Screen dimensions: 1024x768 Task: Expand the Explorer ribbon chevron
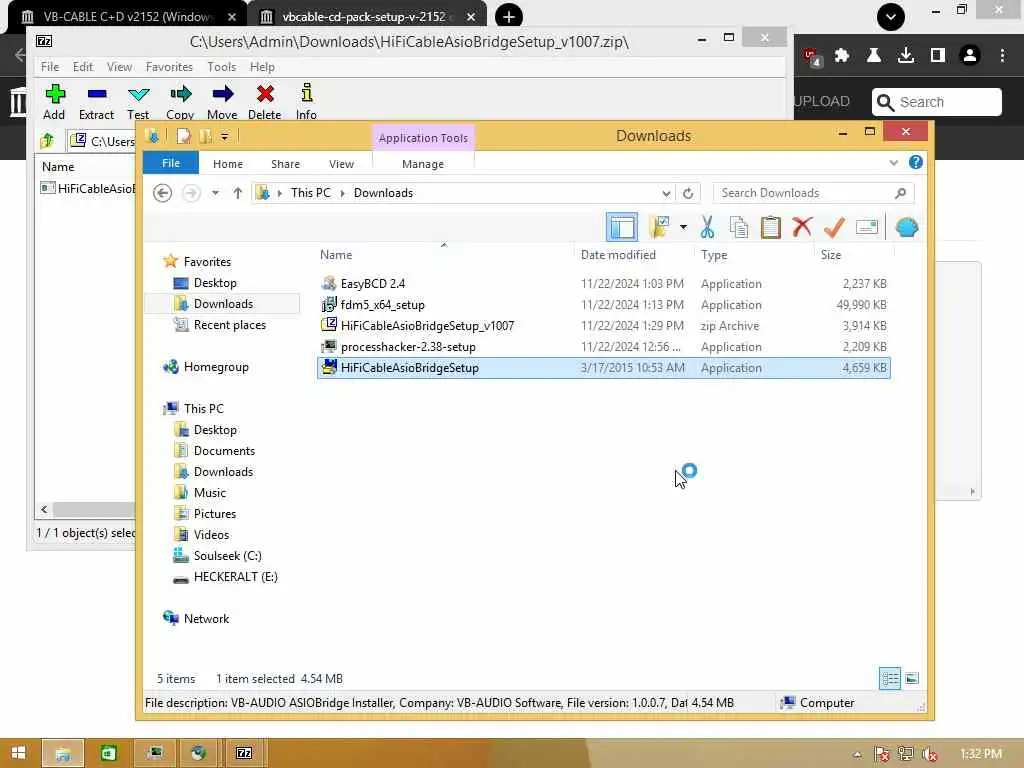click(893, 163)
